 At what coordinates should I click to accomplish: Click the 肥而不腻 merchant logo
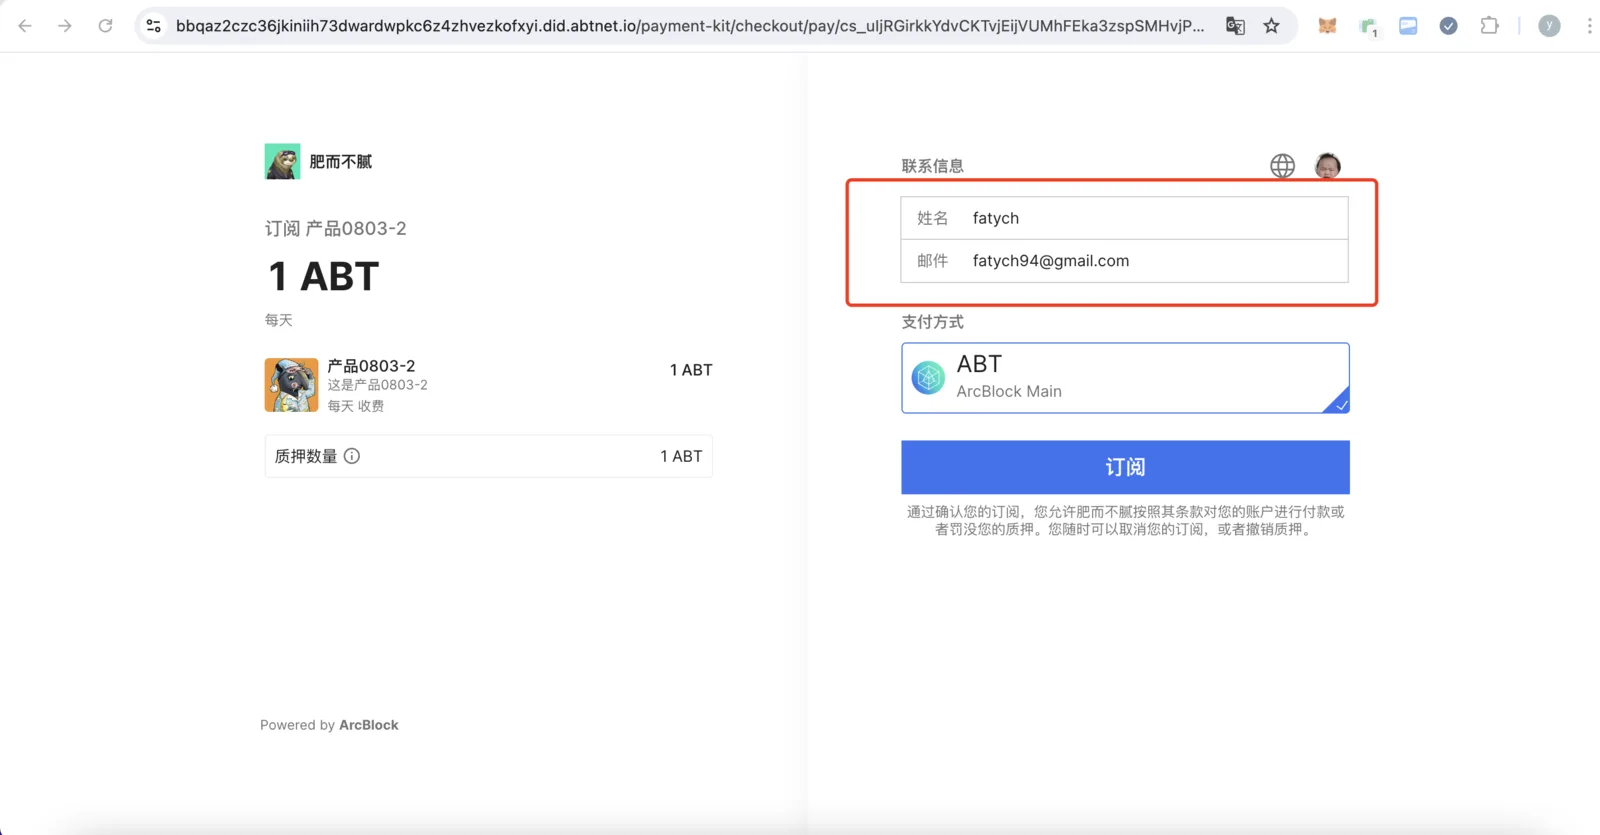(x=282, y=162)
